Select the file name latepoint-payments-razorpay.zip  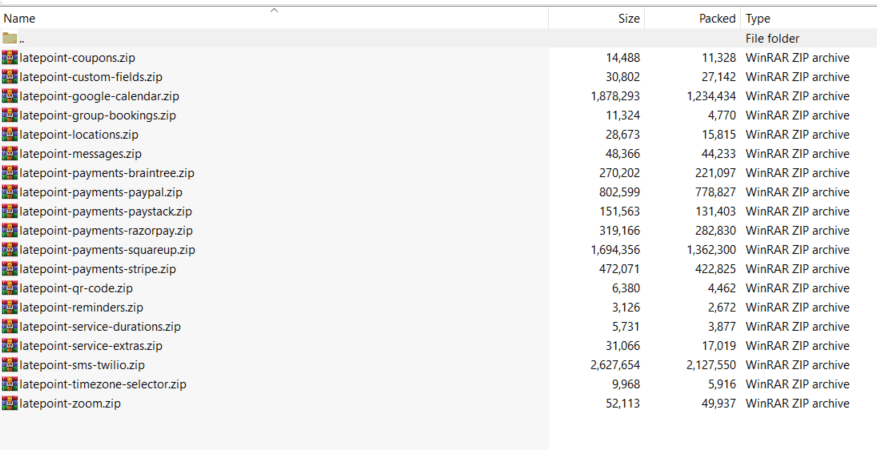tap(106, 230)
